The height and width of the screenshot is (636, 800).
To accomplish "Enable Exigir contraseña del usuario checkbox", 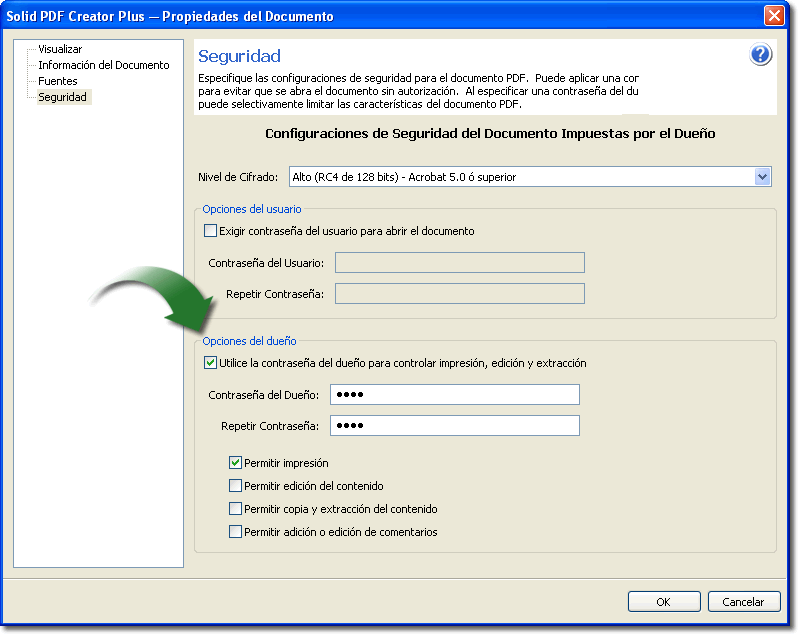I will coord(210,231).
